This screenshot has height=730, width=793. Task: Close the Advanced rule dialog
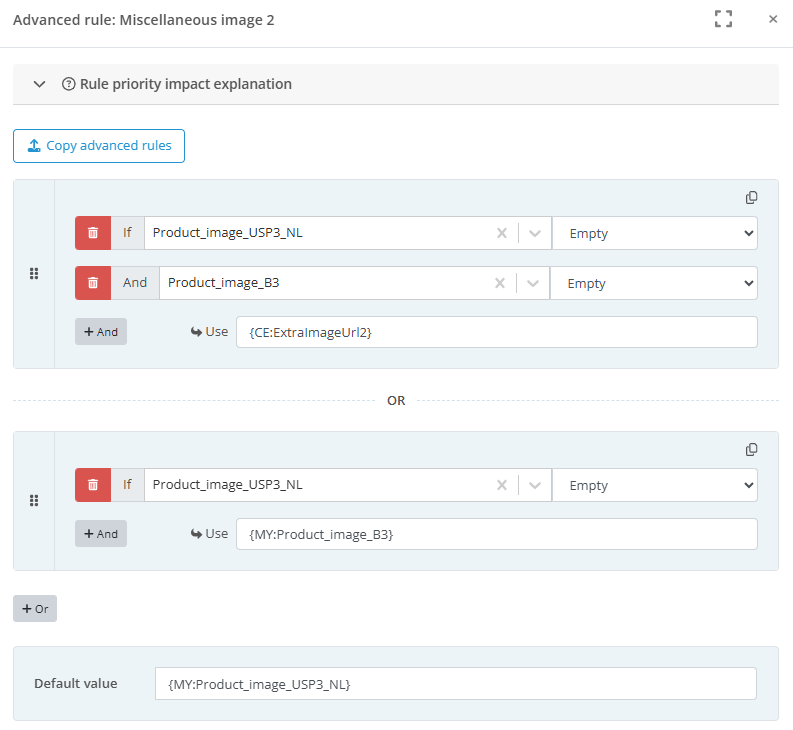point(773,19)
